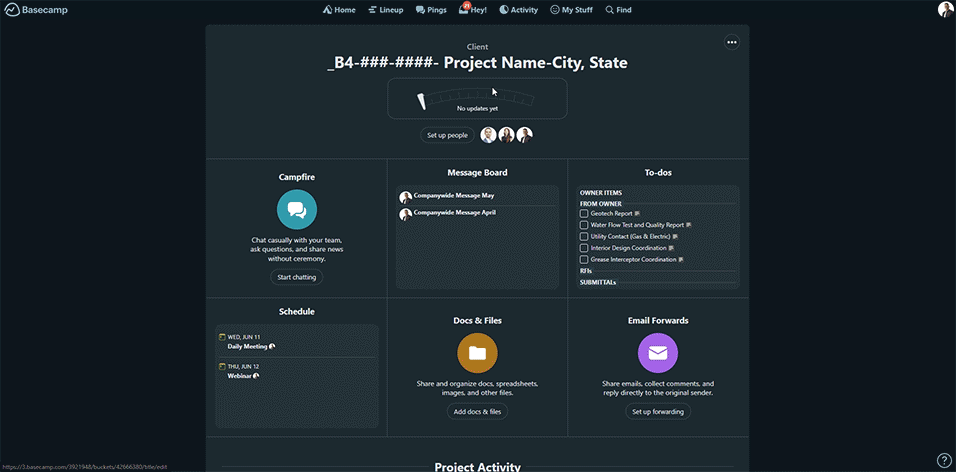Click the help question mark icon
This screenshot has height=472, width=956.
943,460
